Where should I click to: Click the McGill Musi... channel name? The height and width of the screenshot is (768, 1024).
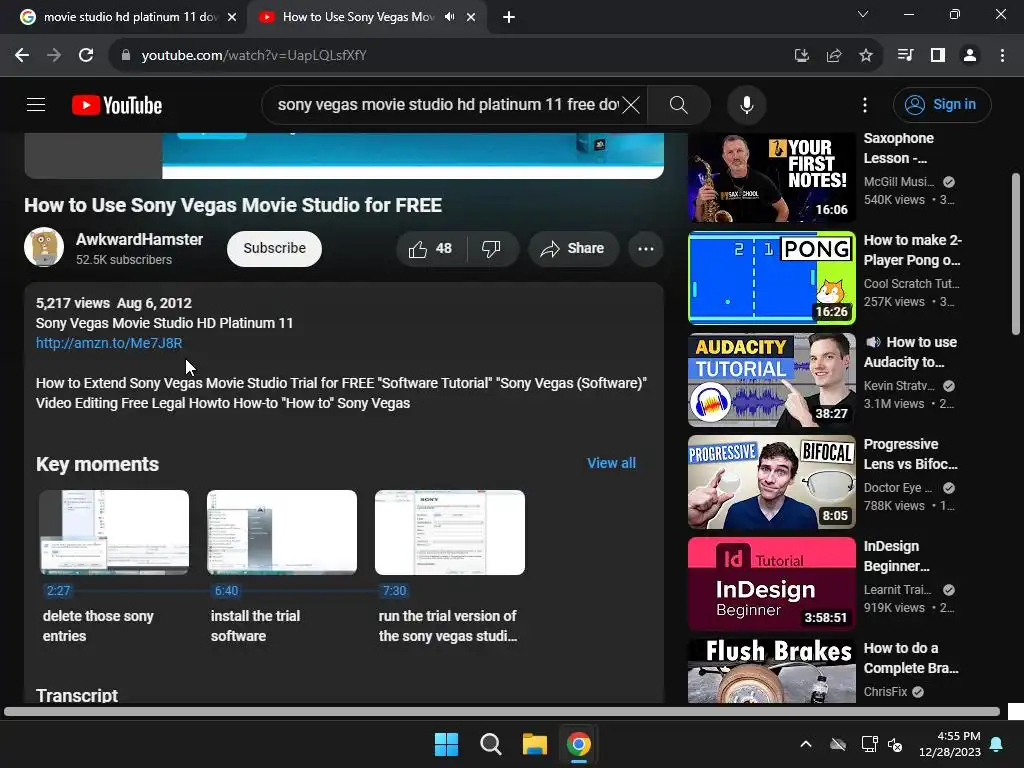coord(899,182)
